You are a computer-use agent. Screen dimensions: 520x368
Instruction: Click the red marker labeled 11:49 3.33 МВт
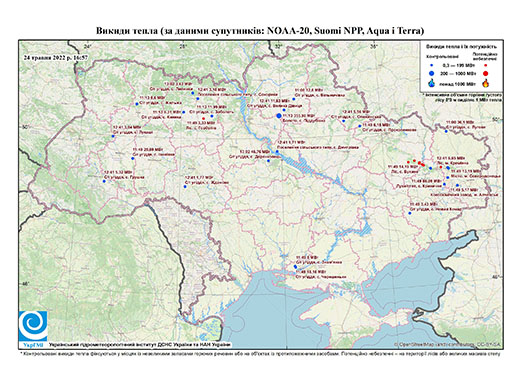[x=203, y=119]
